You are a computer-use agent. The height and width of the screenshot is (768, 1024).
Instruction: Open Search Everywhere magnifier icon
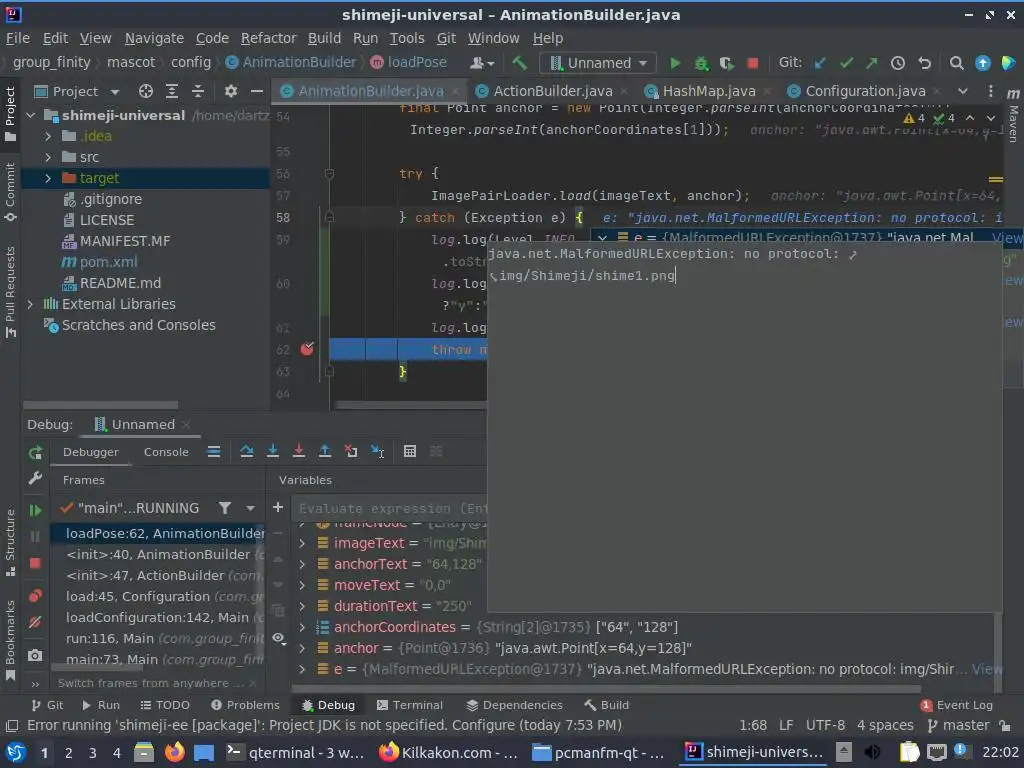click(x=956, y=63)
